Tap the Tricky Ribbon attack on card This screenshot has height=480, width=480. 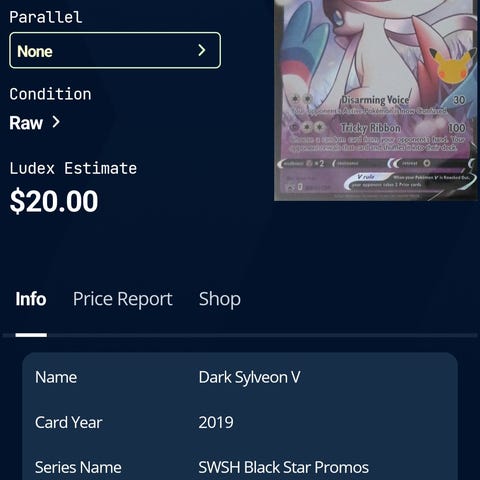point(371,128)
